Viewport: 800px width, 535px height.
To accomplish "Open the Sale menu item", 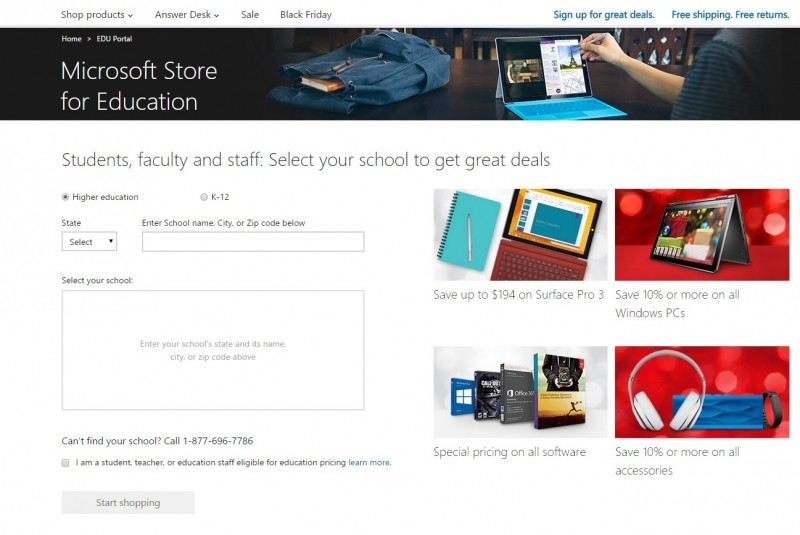I will click(x=250, y=15).
